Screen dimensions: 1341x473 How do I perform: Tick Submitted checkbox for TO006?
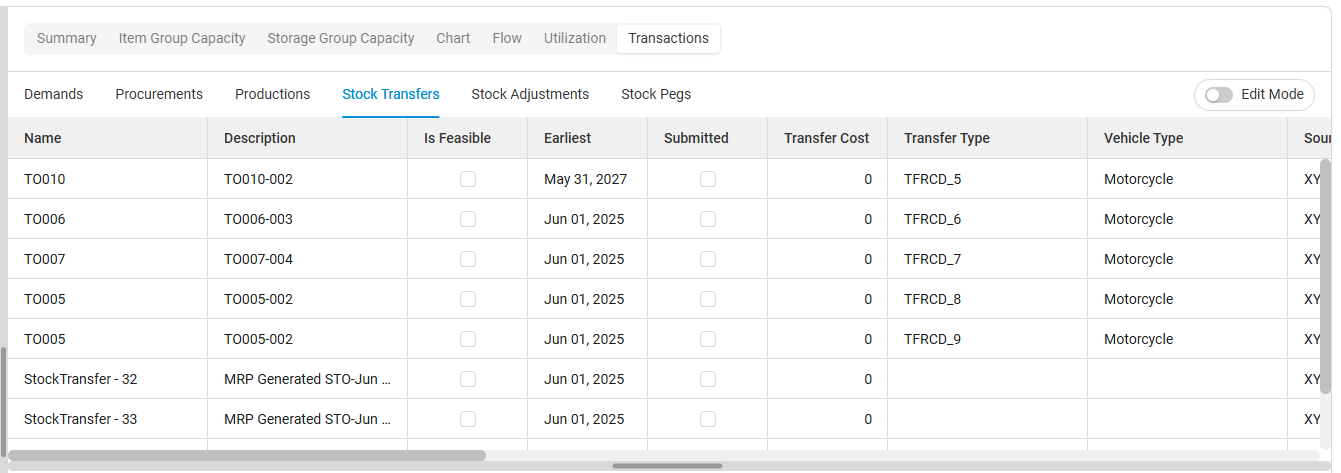pos(708,219)
